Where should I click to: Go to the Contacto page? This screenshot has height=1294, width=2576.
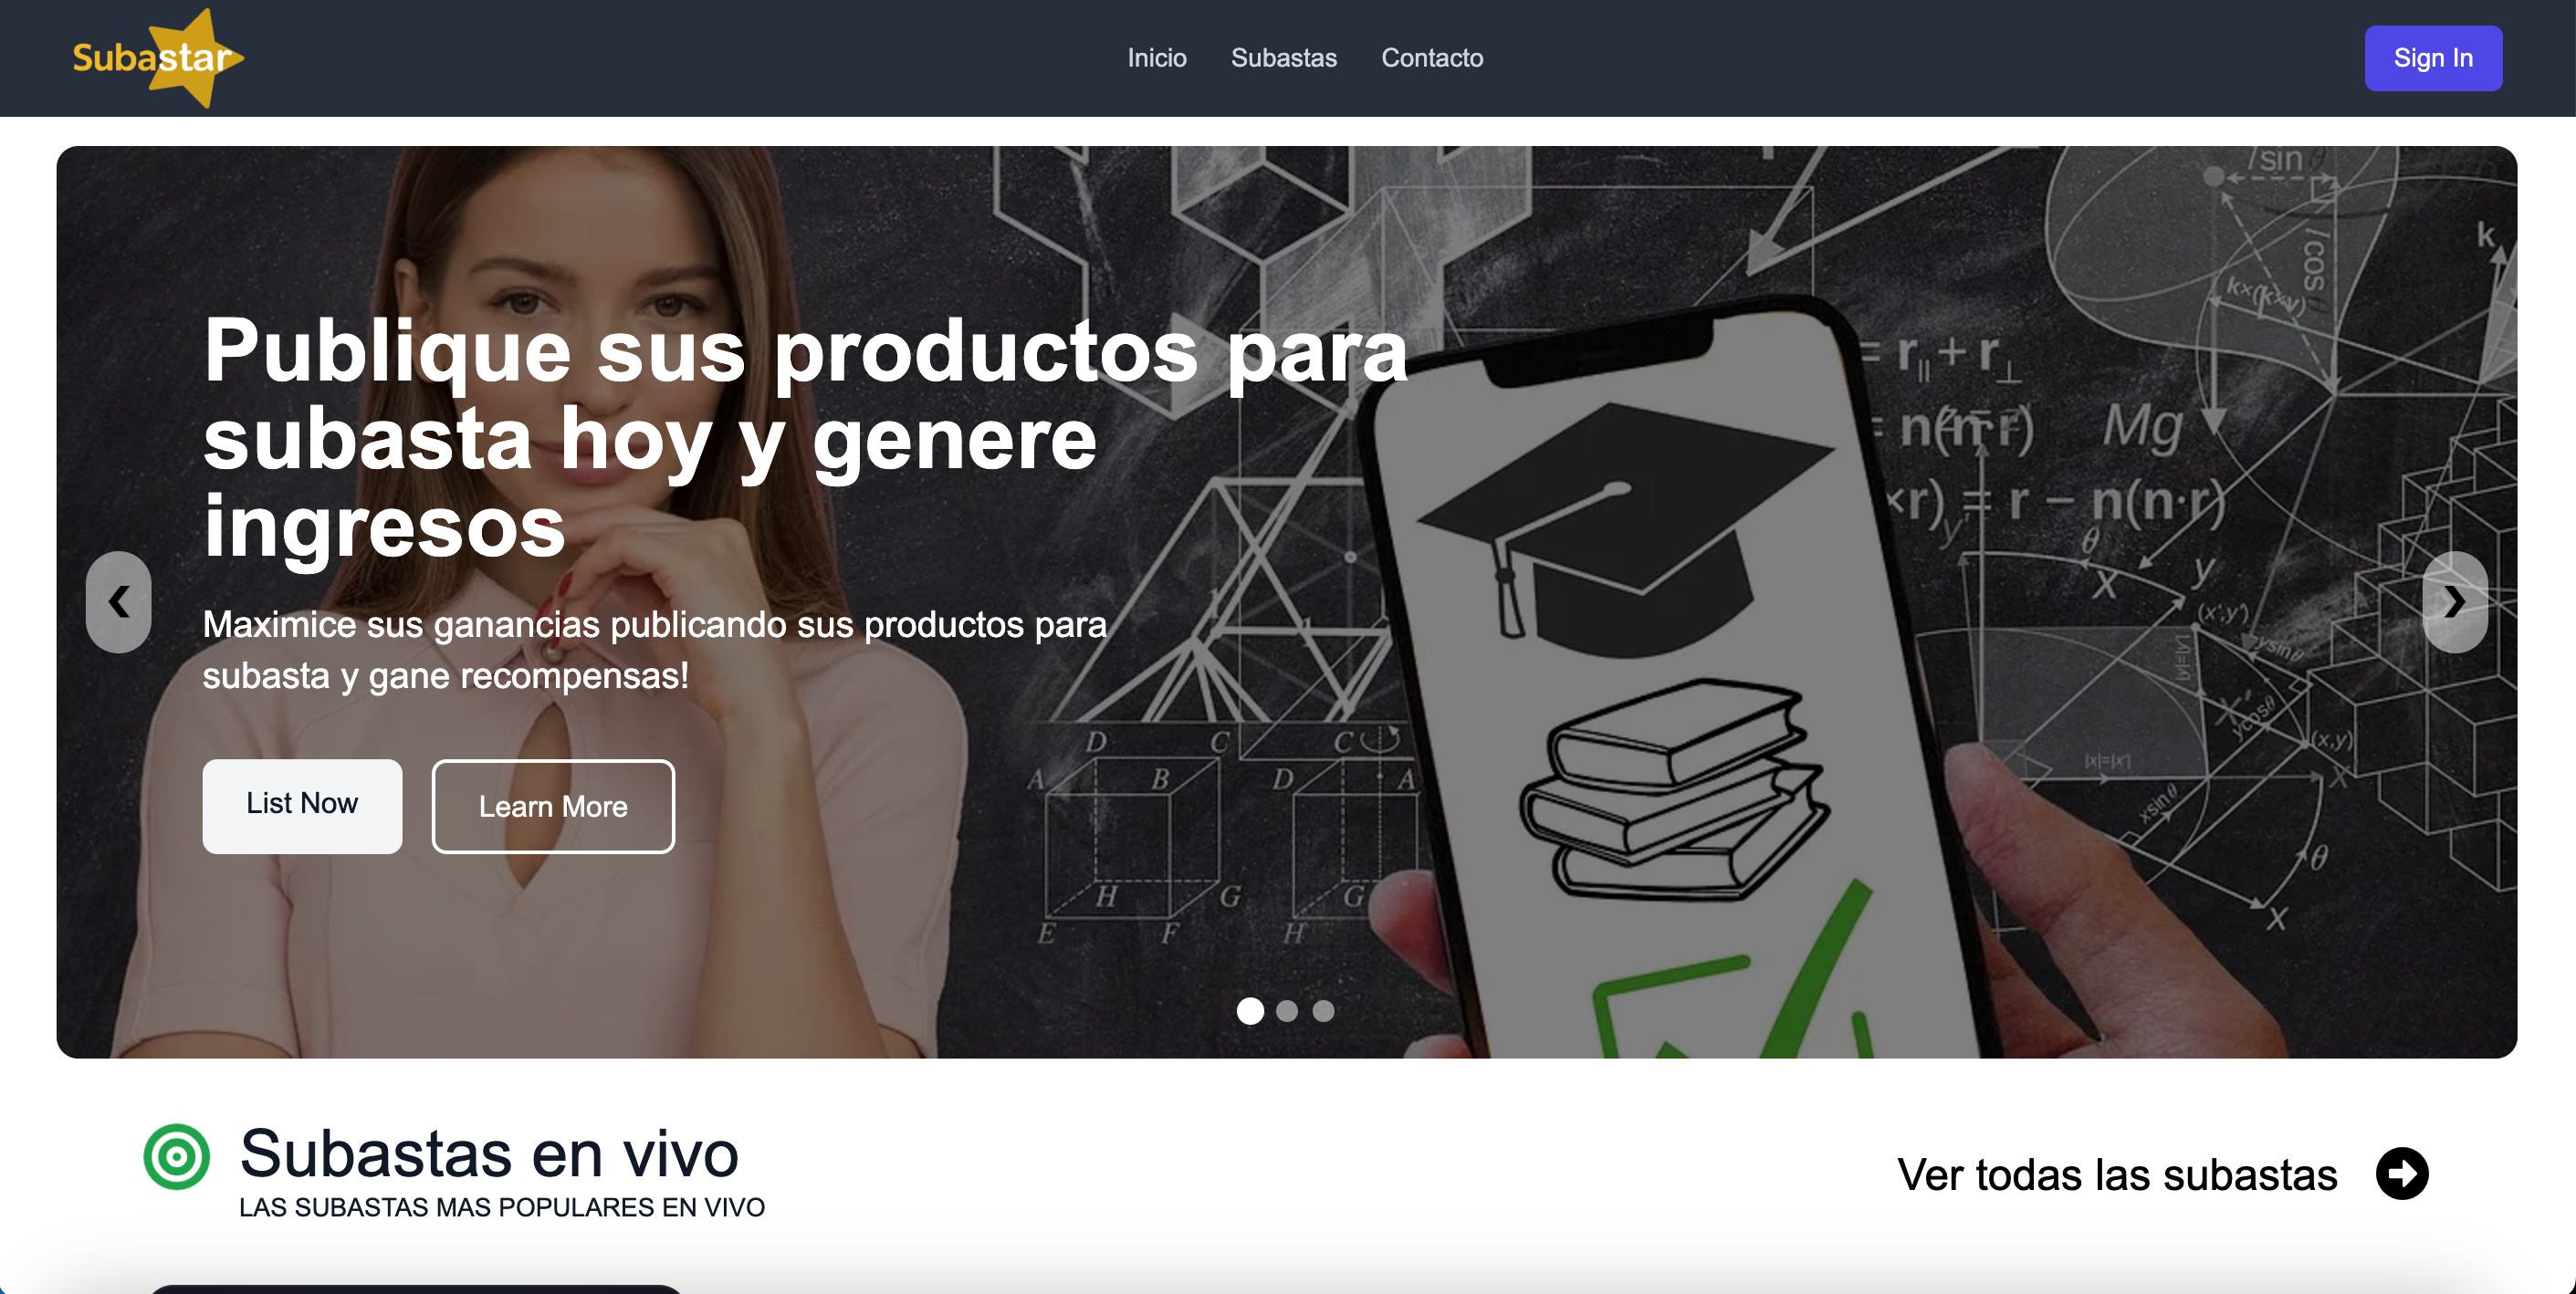[1432, 58]
